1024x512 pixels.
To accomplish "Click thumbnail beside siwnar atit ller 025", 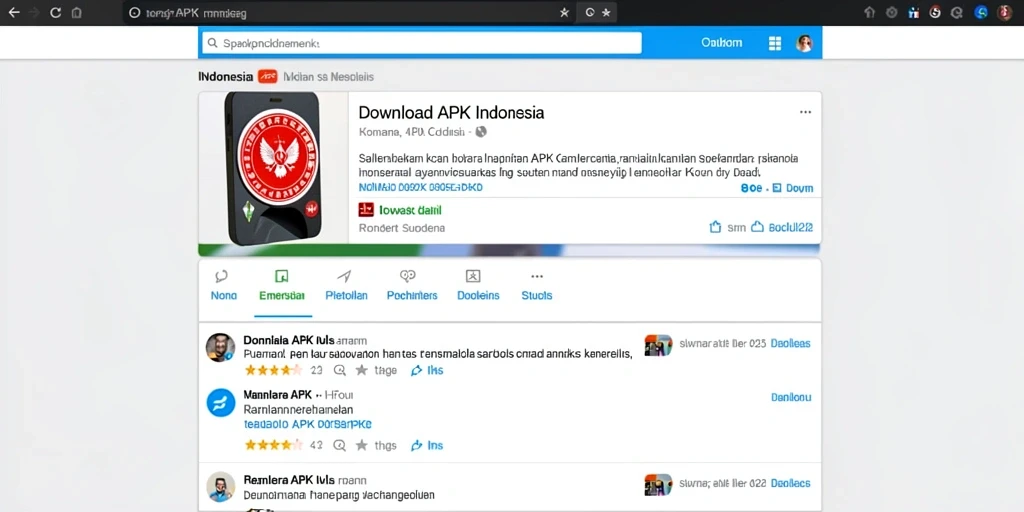I will point(658,345).
